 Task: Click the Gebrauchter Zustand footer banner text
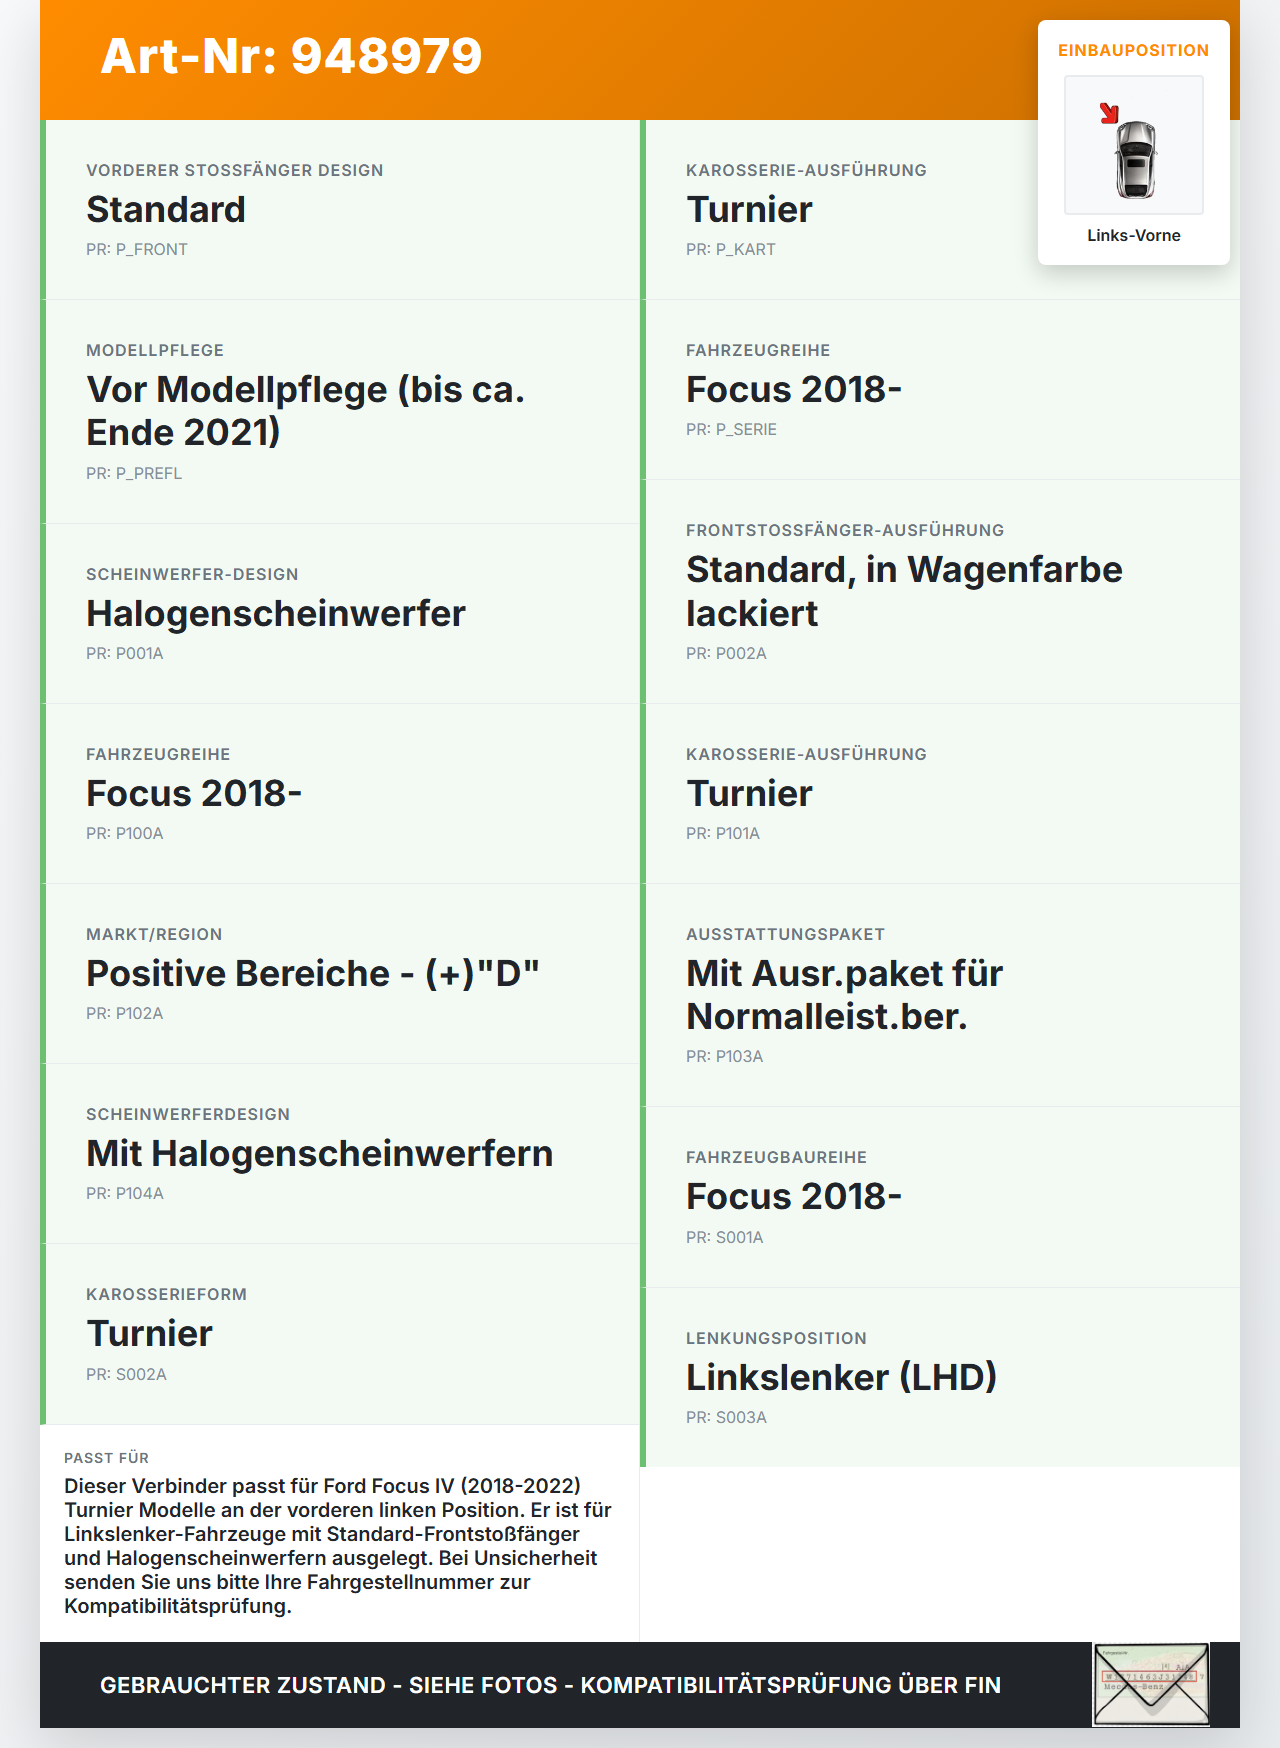pyautogui.click(x=550, y=1685)
